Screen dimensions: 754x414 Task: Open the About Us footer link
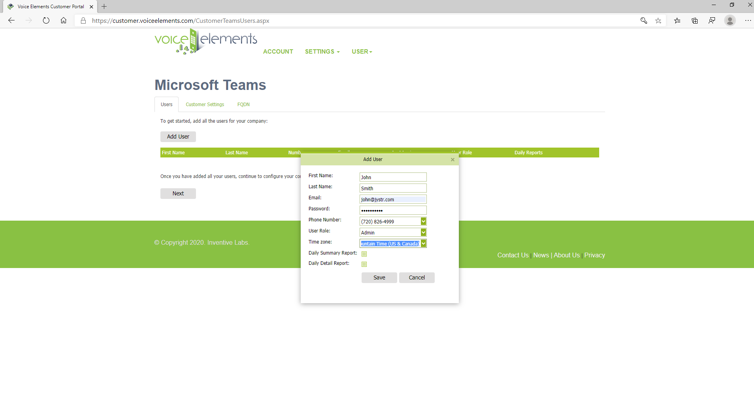pyautogui.click(x=566, y=255)
